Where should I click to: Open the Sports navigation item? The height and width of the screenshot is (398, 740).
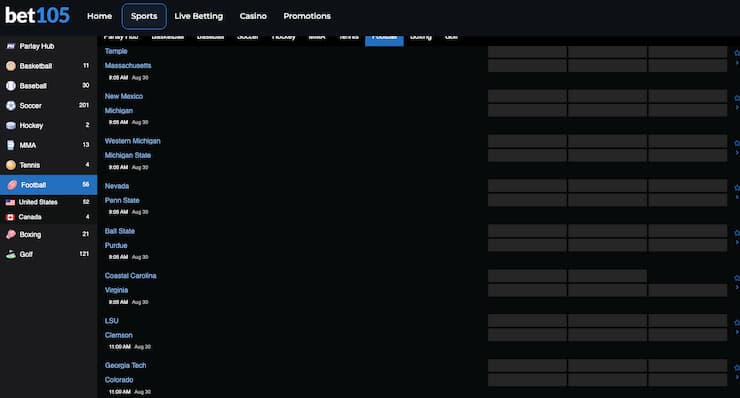coord(144,16)
